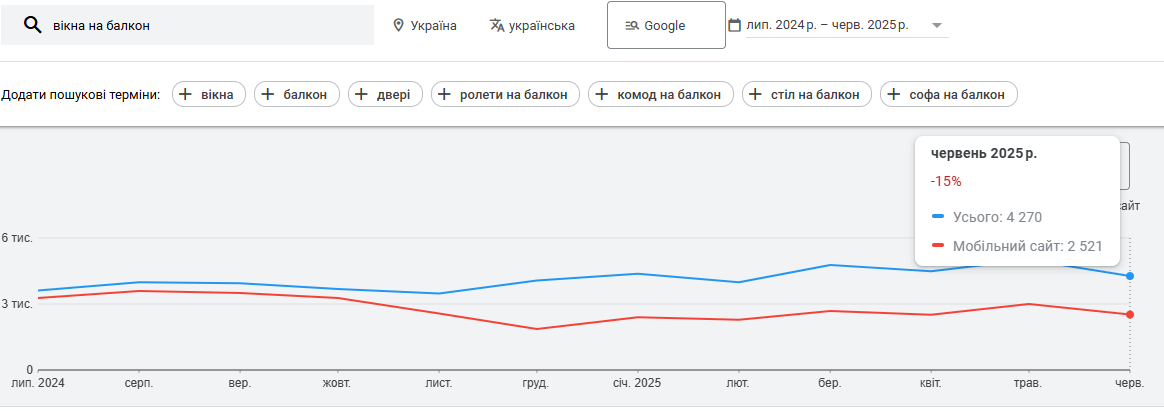Screen dimensions: 1164x411
Task: Click the plus icon on двері chip
Action: pos(362,94)
